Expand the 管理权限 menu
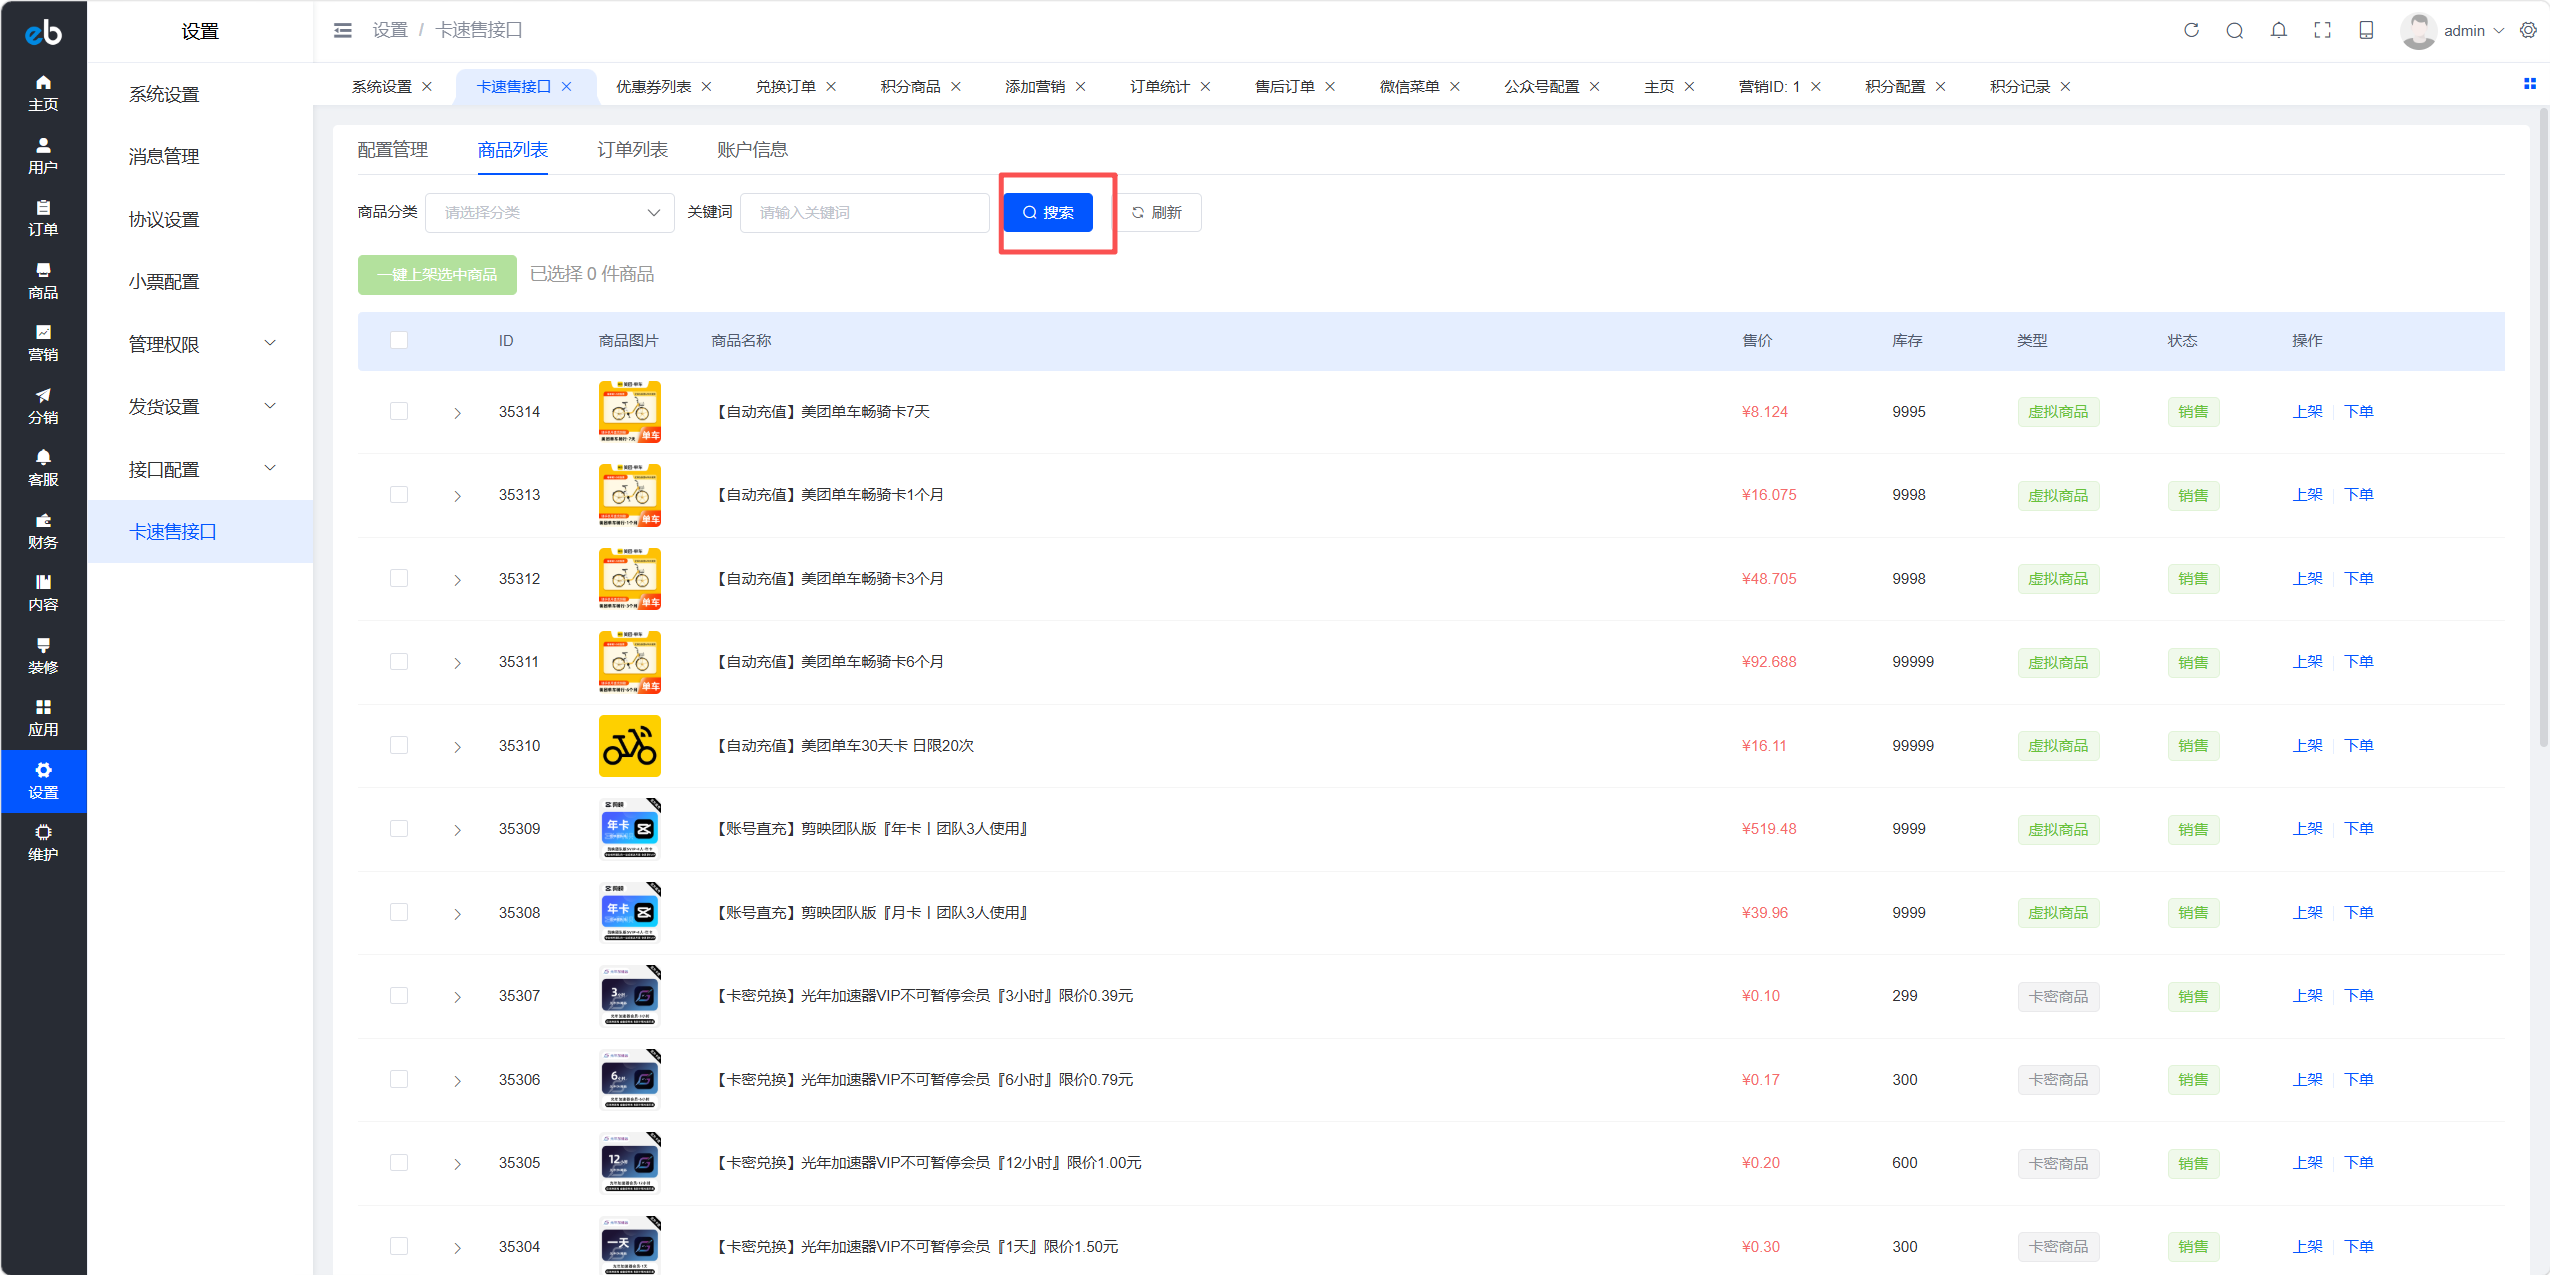2550x1275 pixels. click(200, 344)
